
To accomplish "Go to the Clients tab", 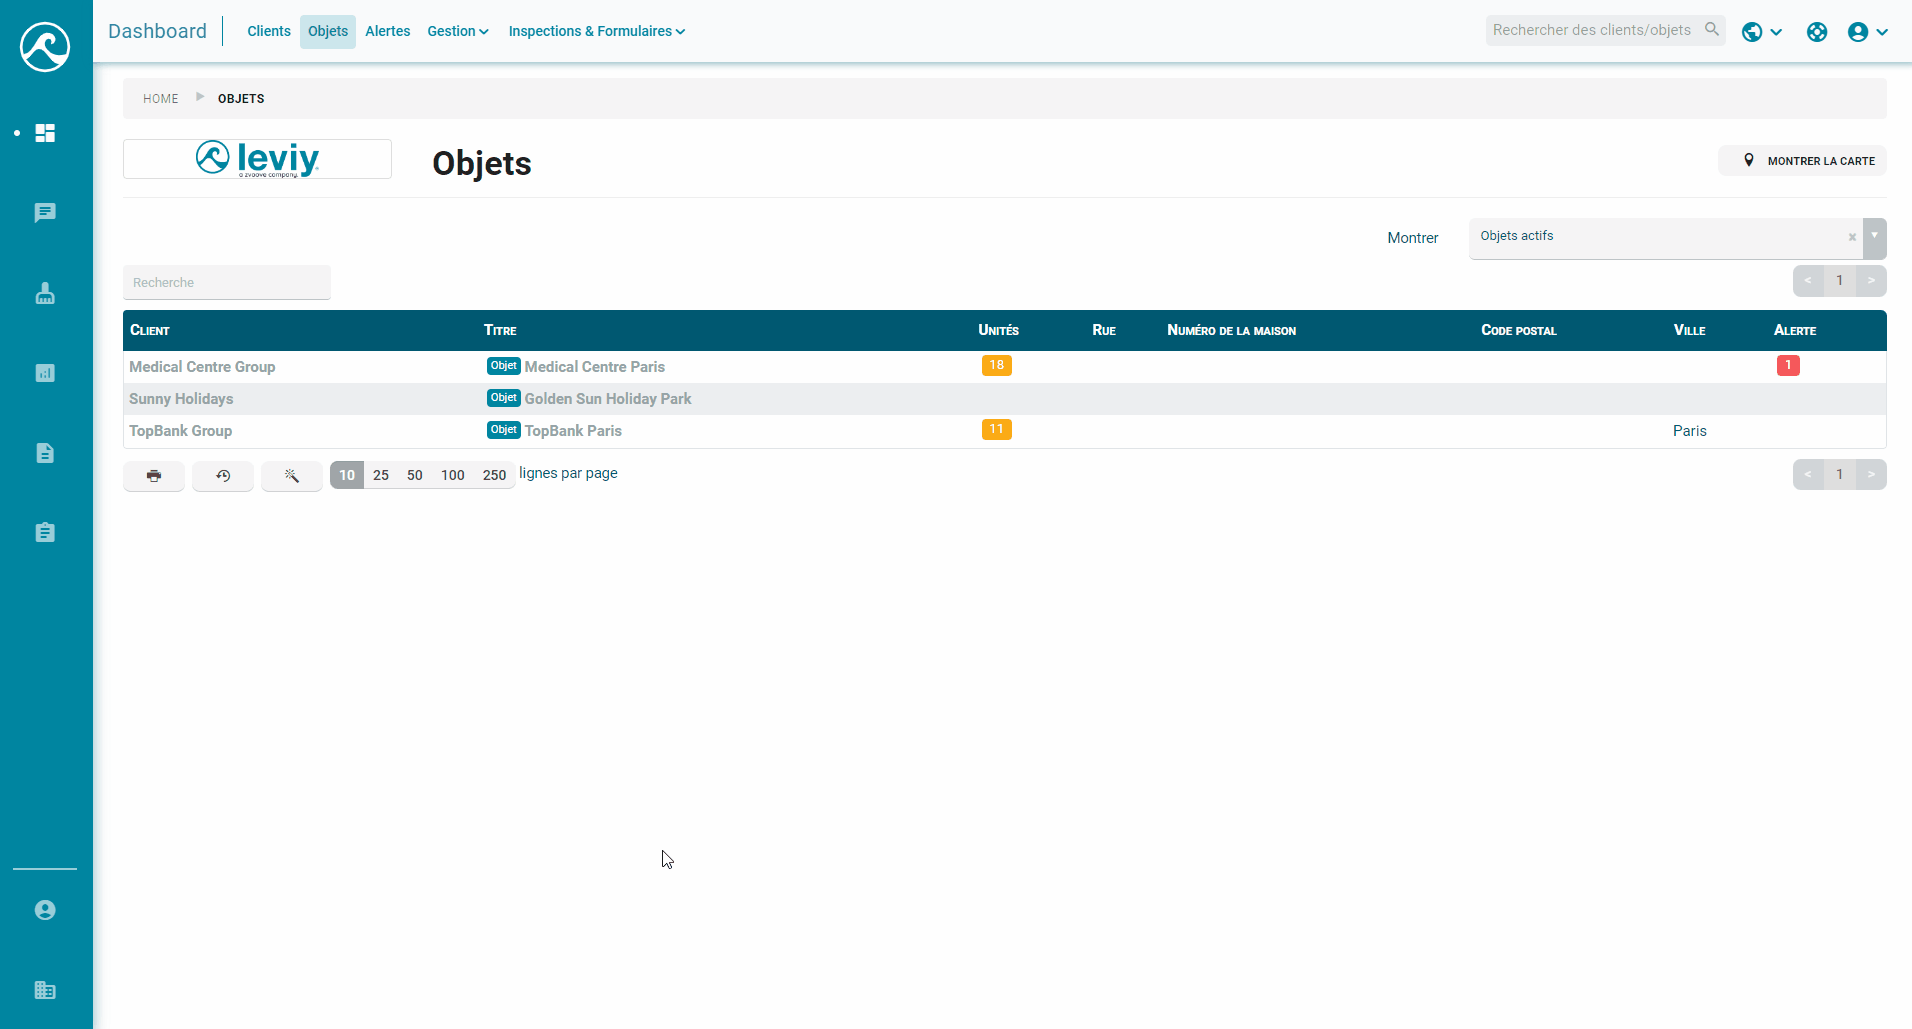I will (269, 31).
